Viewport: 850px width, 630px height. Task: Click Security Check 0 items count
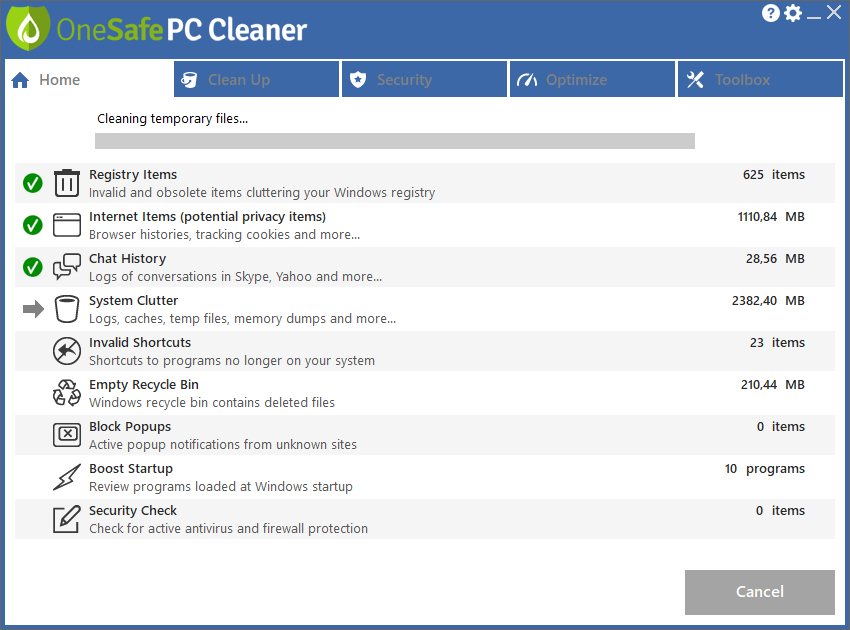tap(780, 511)
